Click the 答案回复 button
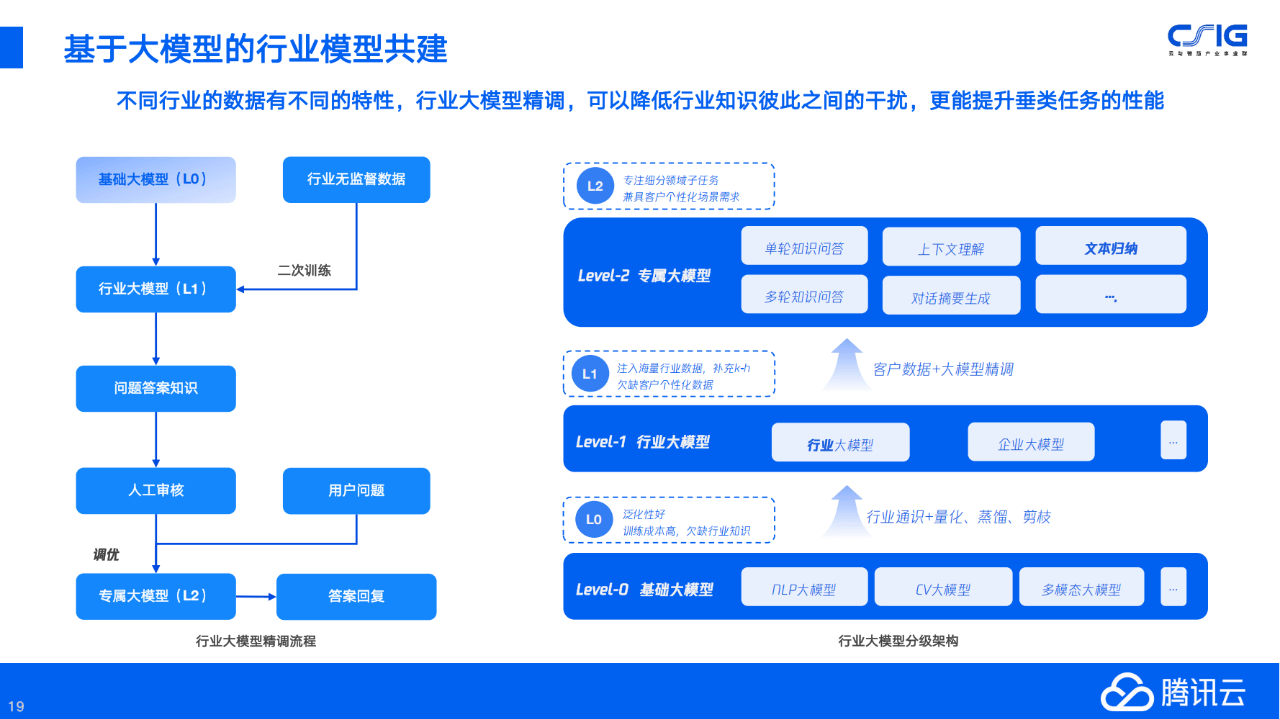 pyautogui.click(x=356, y=597)
